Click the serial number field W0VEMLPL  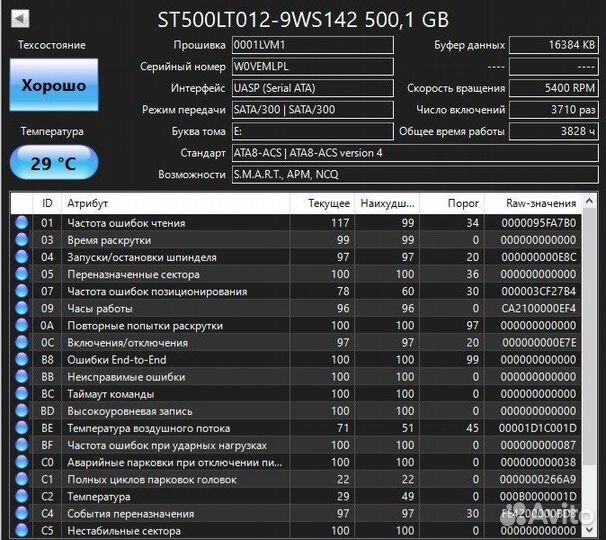click(x=313, y=66)
